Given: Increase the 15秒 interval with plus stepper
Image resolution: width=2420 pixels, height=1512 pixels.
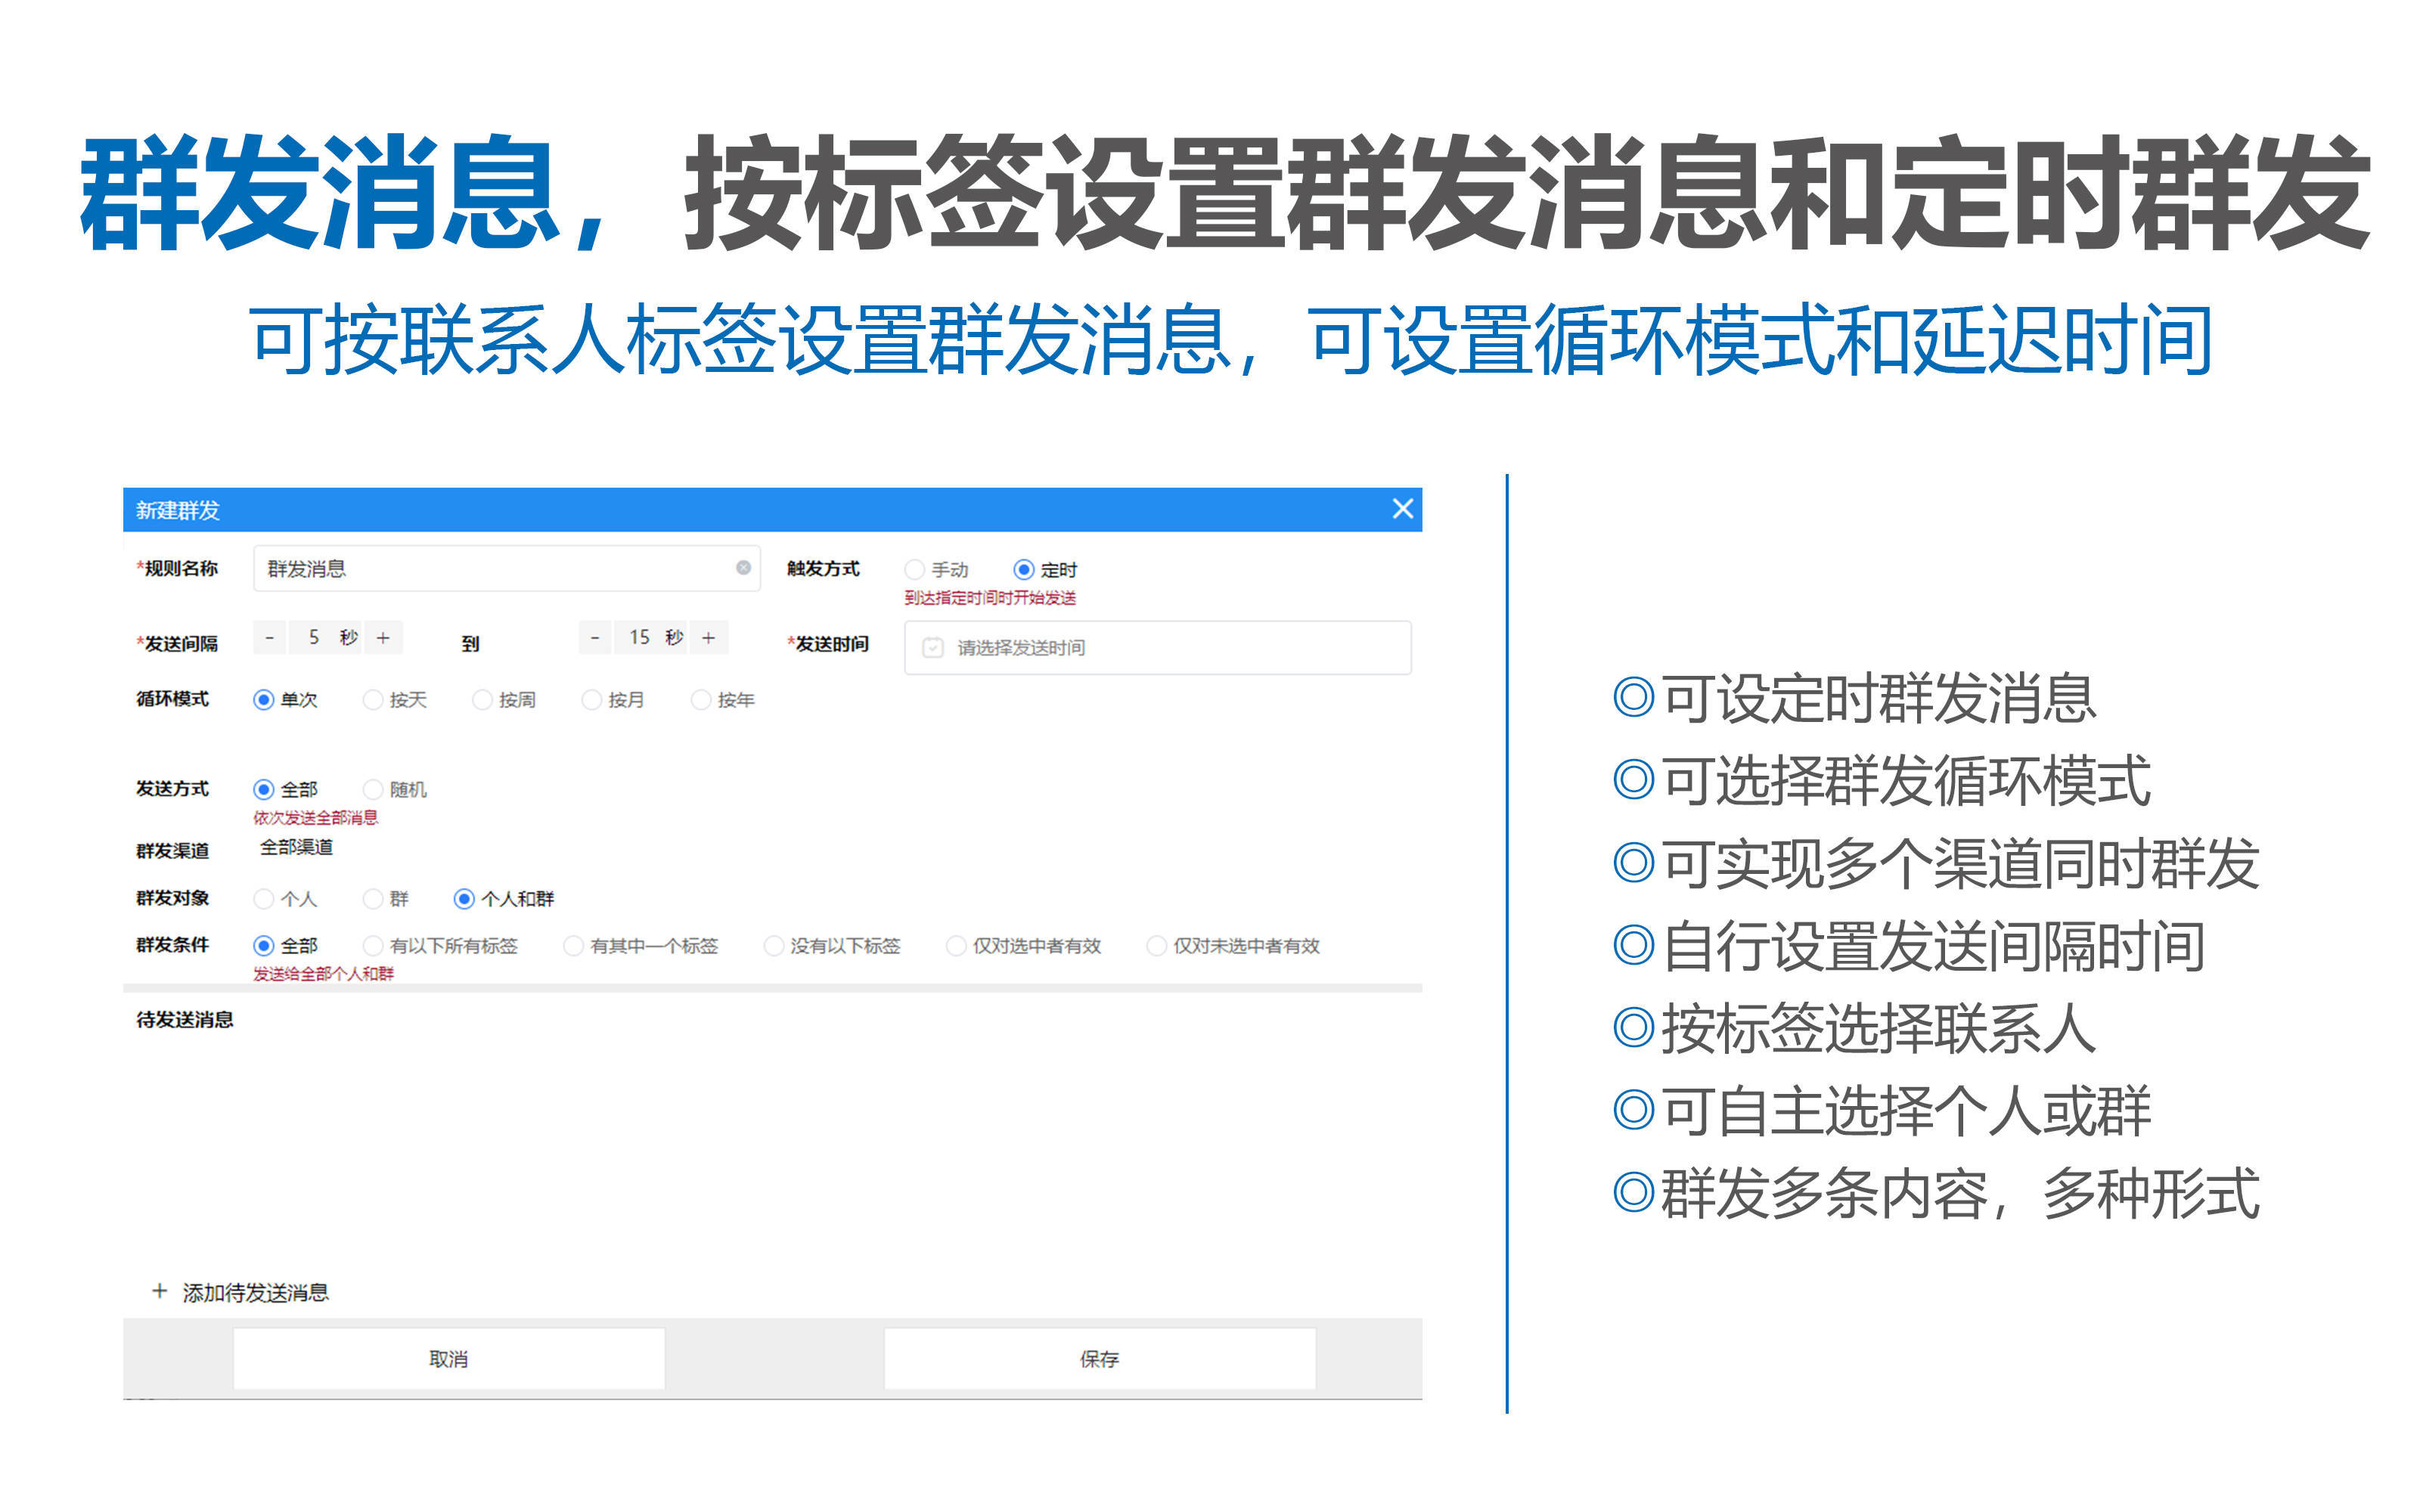Looking at the screenshot, I should point(709,637).
